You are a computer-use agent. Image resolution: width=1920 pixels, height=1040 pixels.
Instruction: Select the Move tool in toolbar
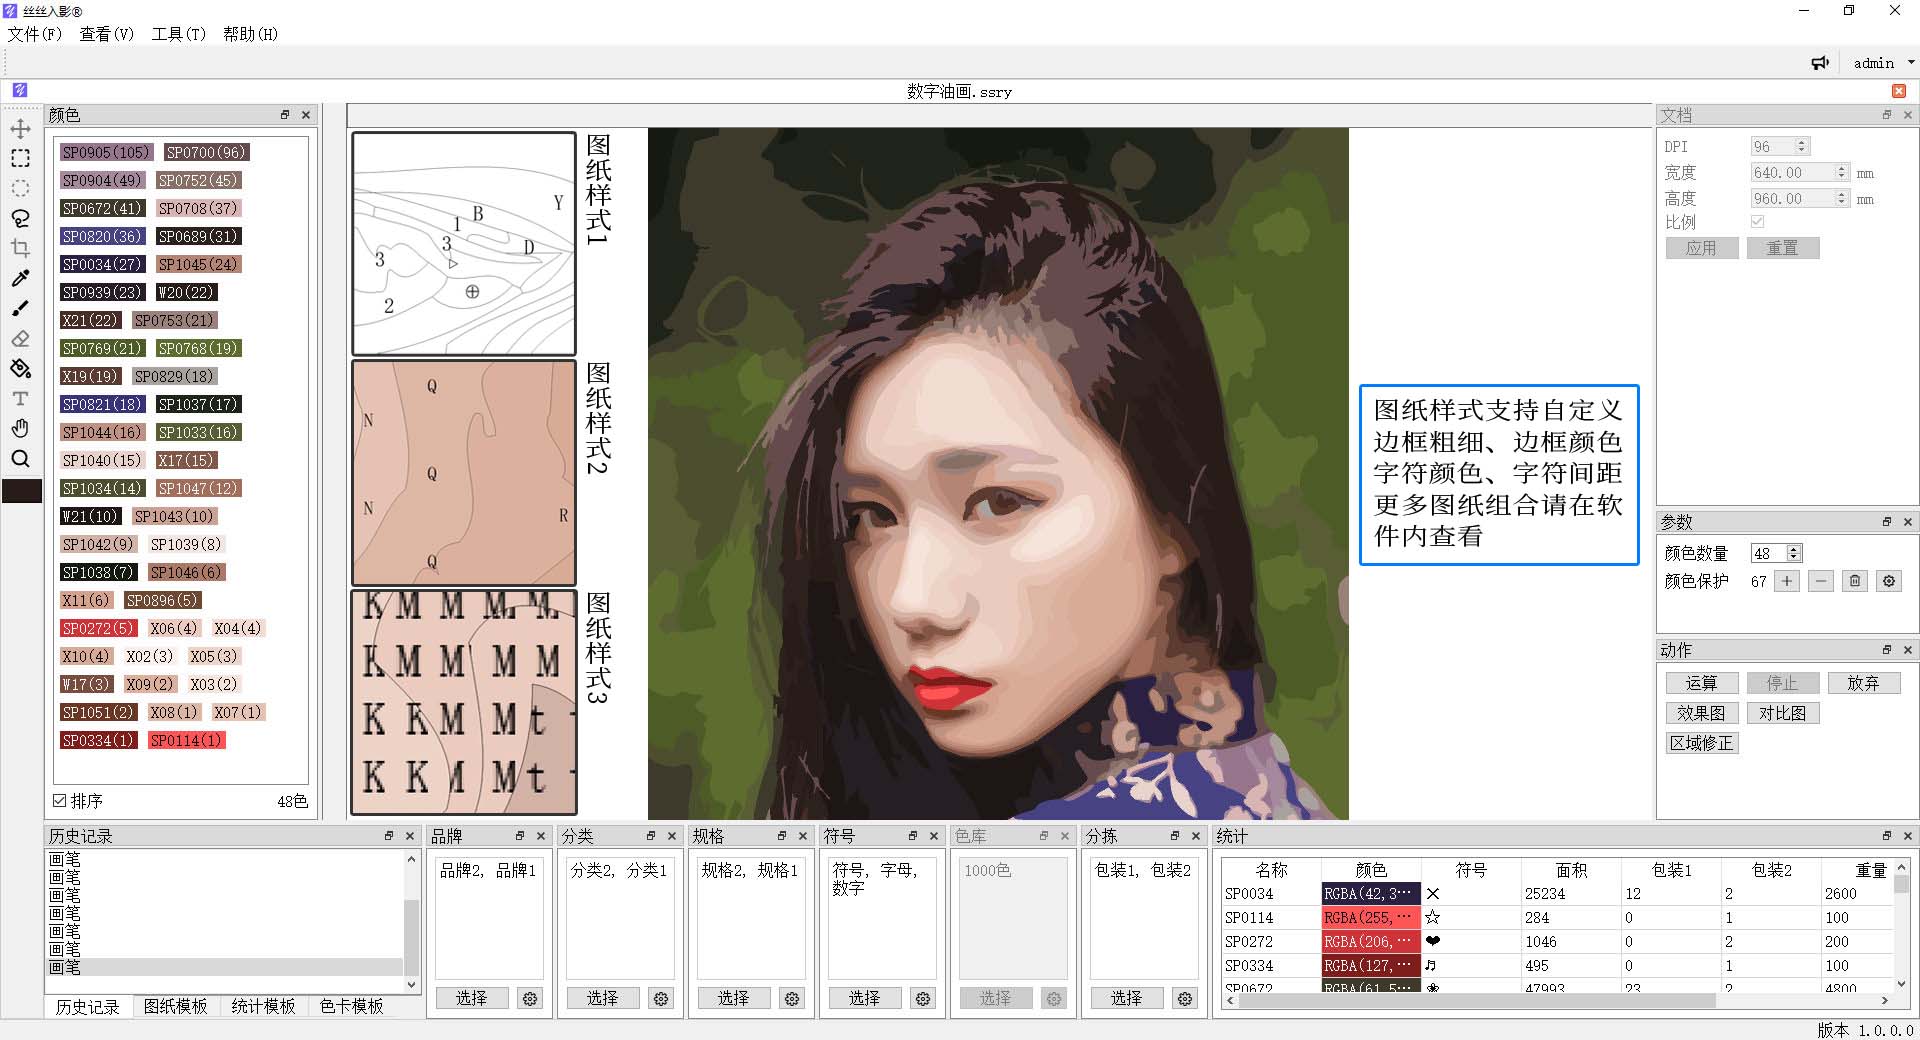tap(20, 129)
